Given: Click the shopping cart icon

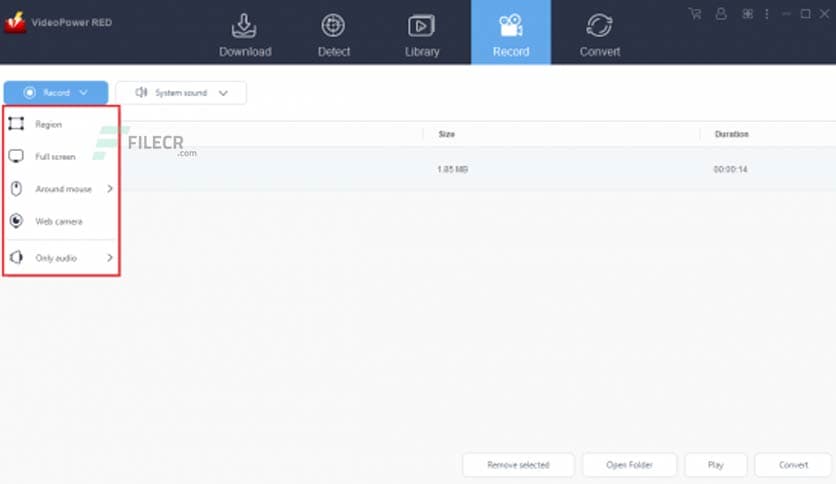Looking at the screenshot, I should pos(695,14).
